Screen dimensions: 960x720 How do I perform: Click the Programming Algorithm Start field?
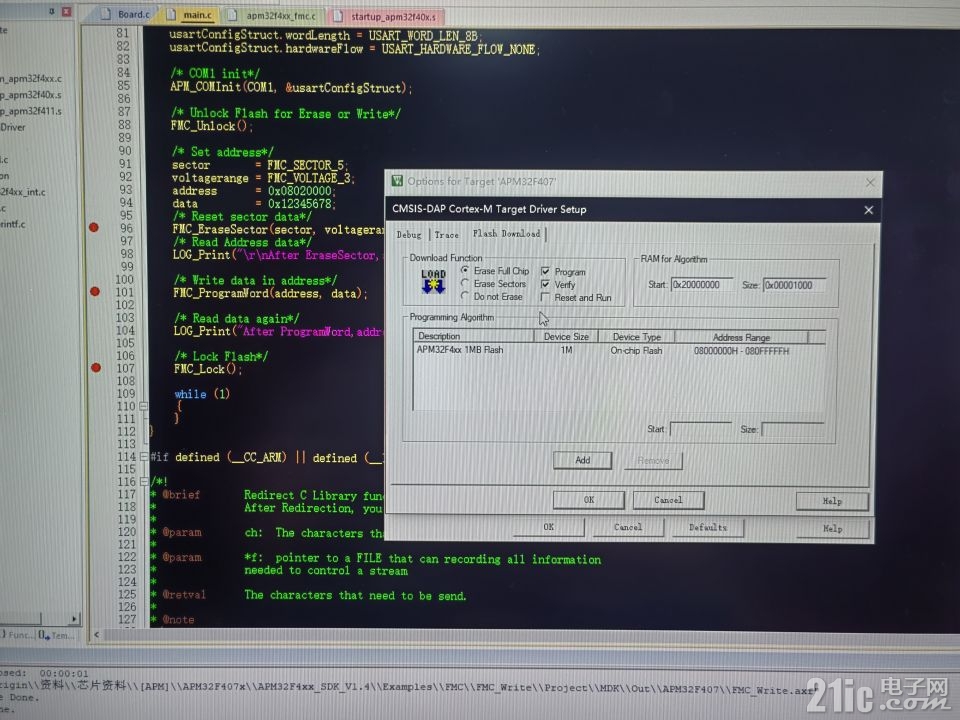tap(701, 429)
